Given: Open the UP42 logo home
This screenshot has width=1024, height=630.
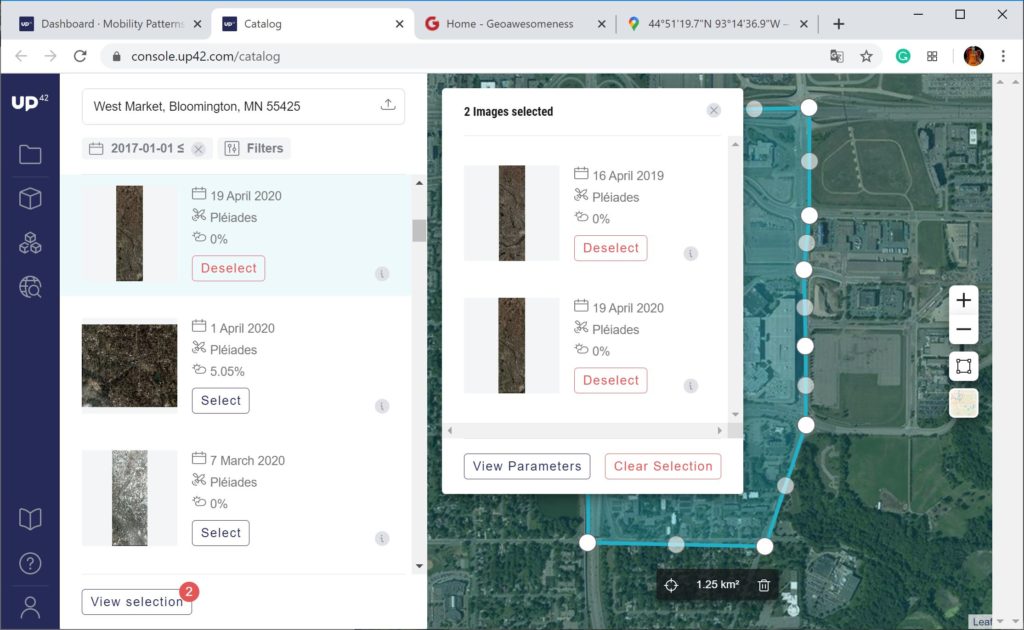Looking at the screenshot, I should point(29,102).
